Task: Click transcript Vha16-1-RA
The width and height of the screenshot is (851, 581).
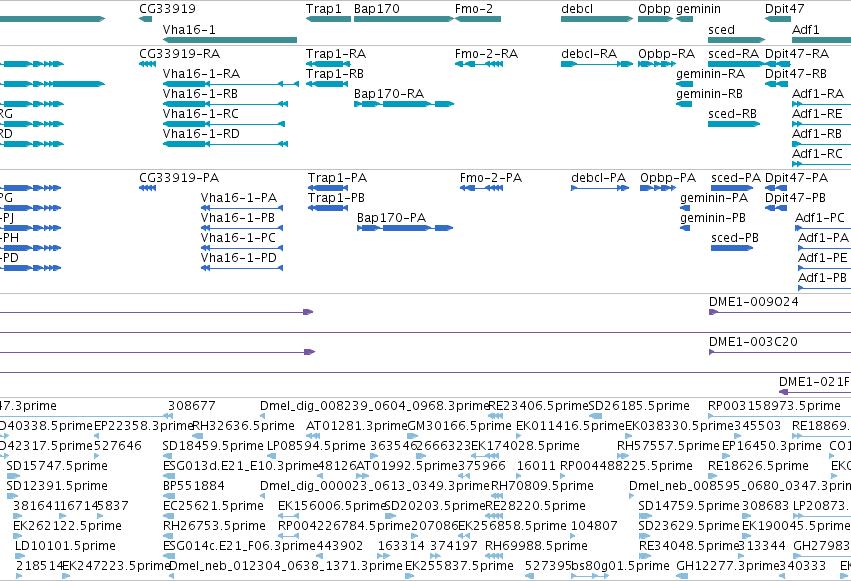Action: click(231, 84)
